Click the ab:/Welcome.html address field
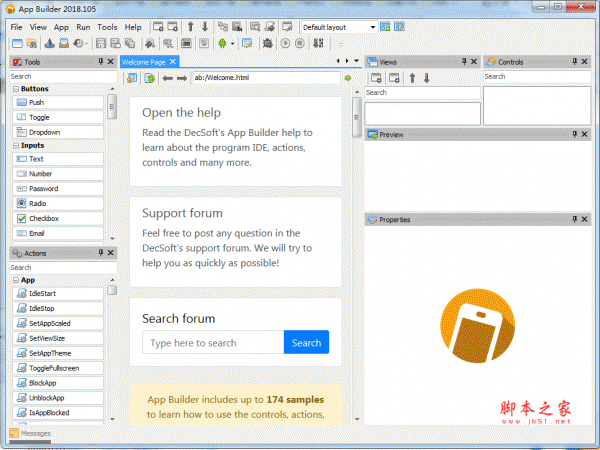The height and width of the screenshot is (450, 600). point(266,78)
